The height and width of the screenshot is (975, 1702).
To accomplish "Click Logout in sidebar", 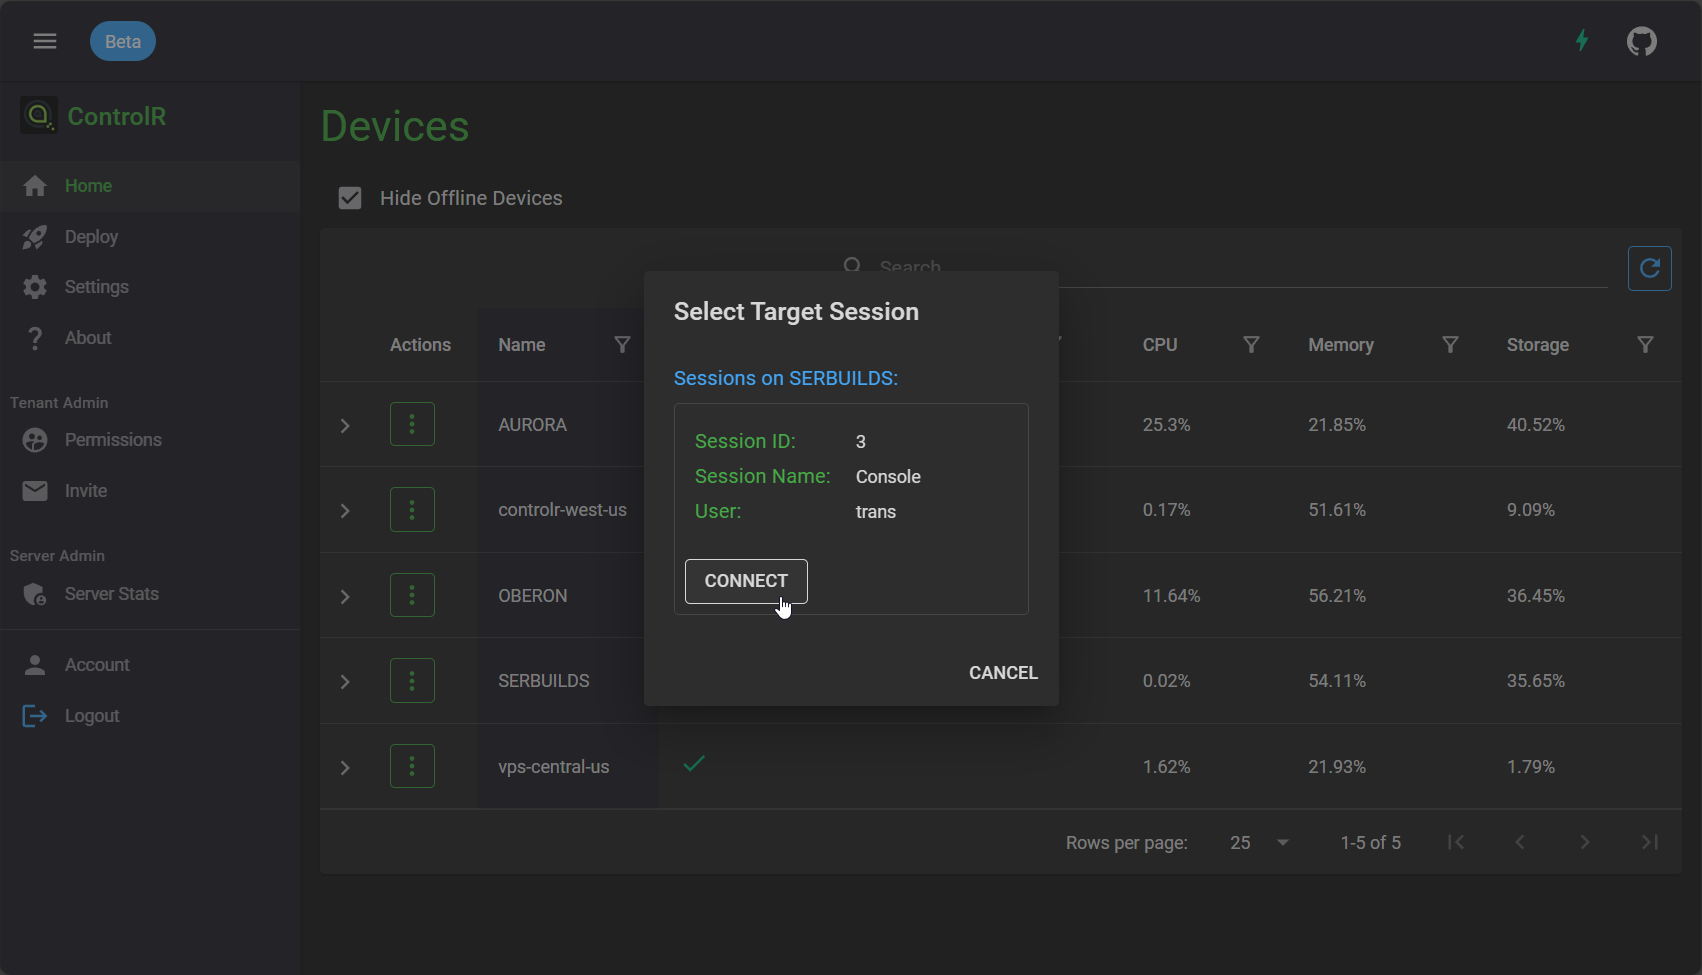I will point(150,716).
